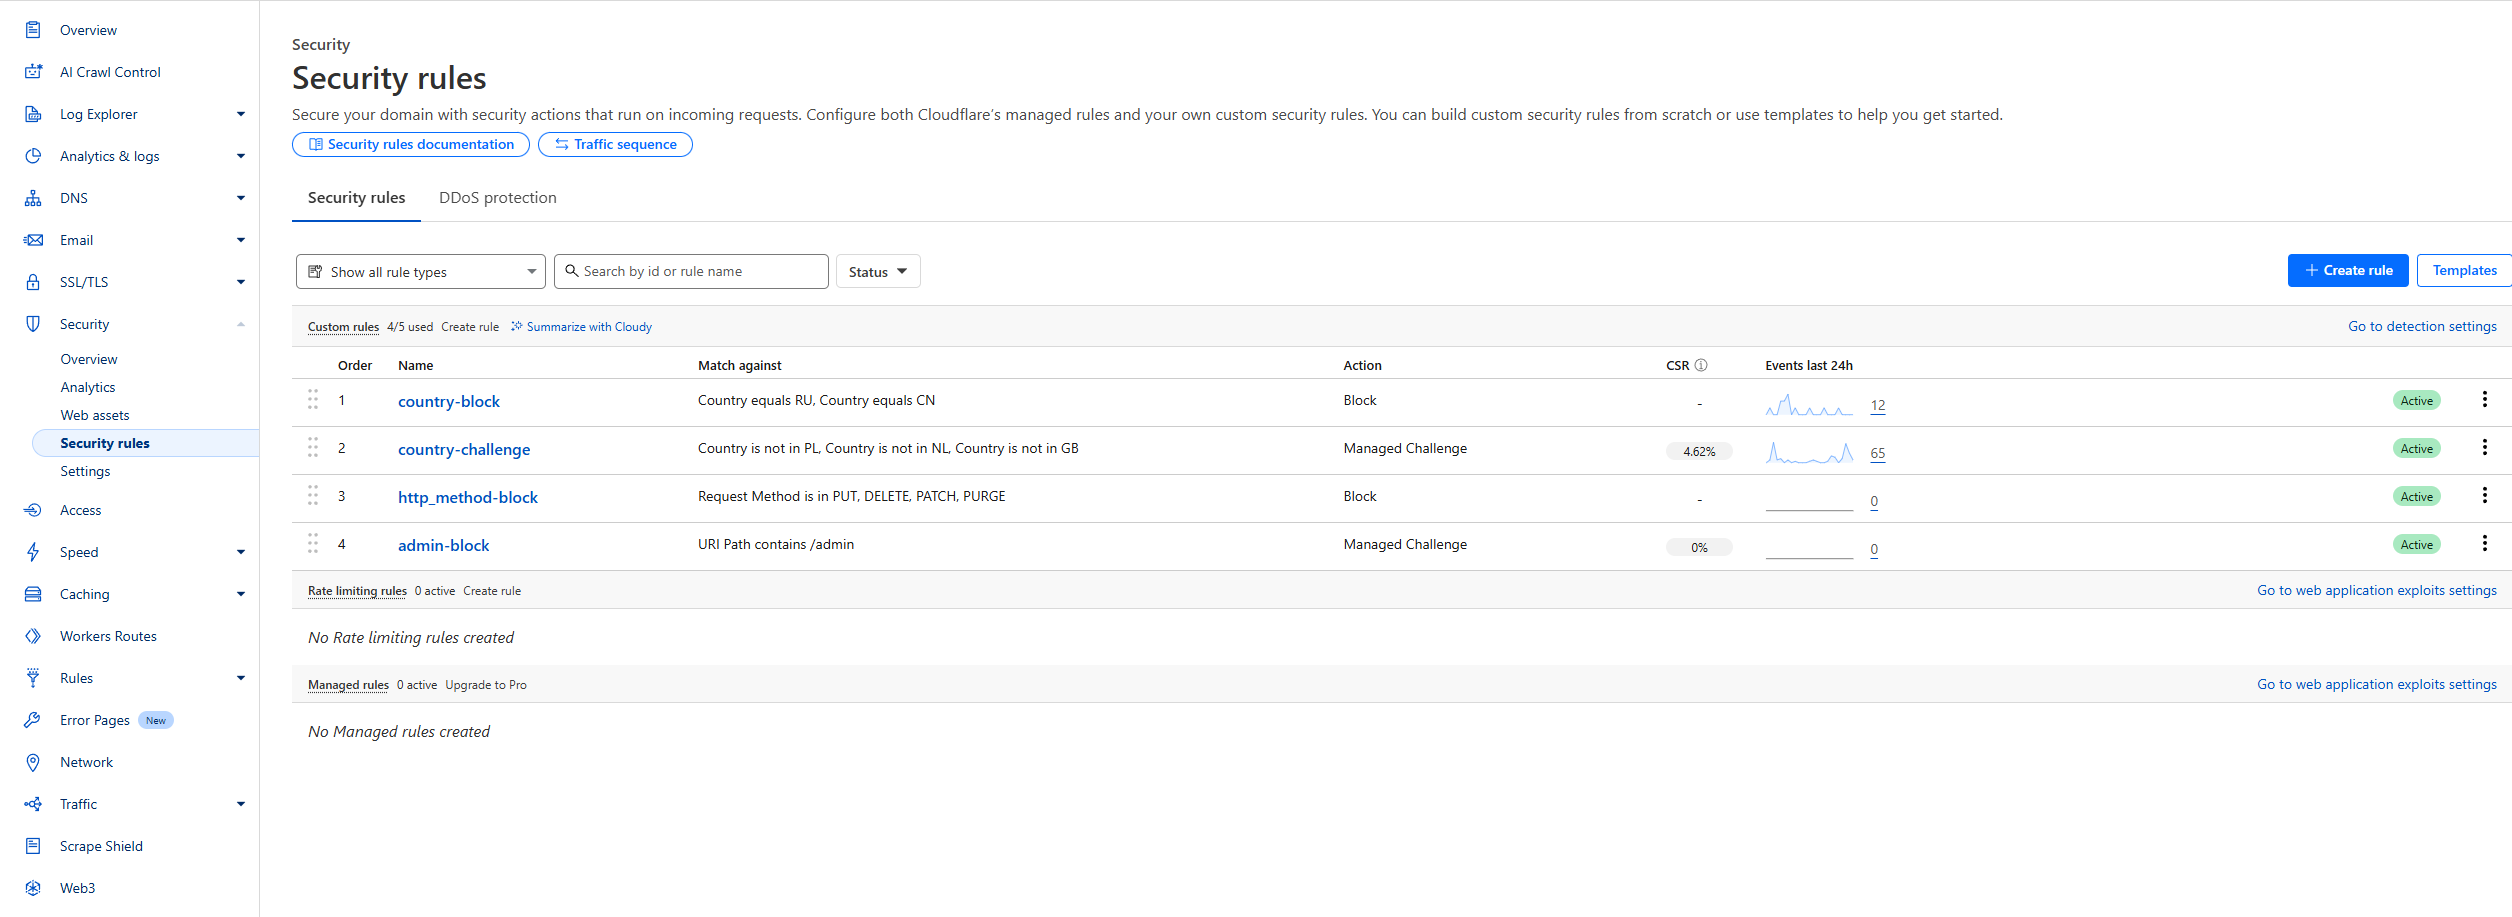Click the DNS sidebar icon
The width and height of the screenshot is (2512, 917).
[33, 197]
